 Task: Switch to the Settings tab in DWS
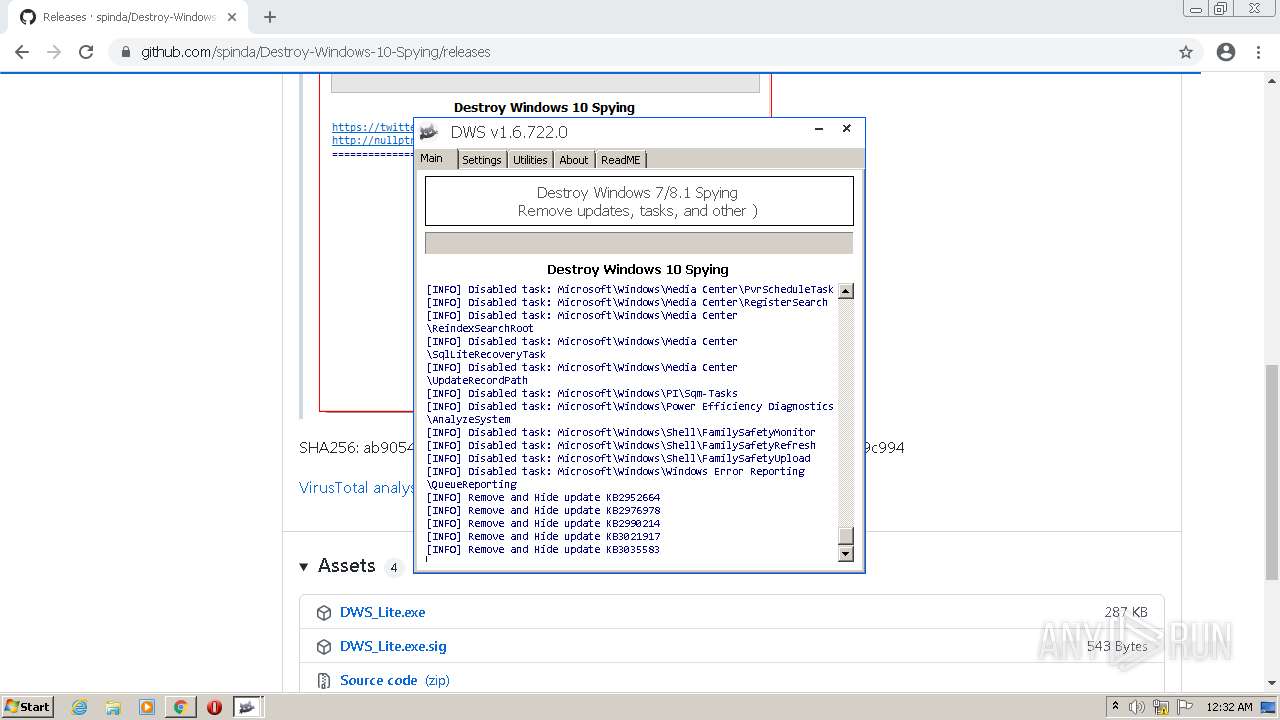(x=481, y=160)
